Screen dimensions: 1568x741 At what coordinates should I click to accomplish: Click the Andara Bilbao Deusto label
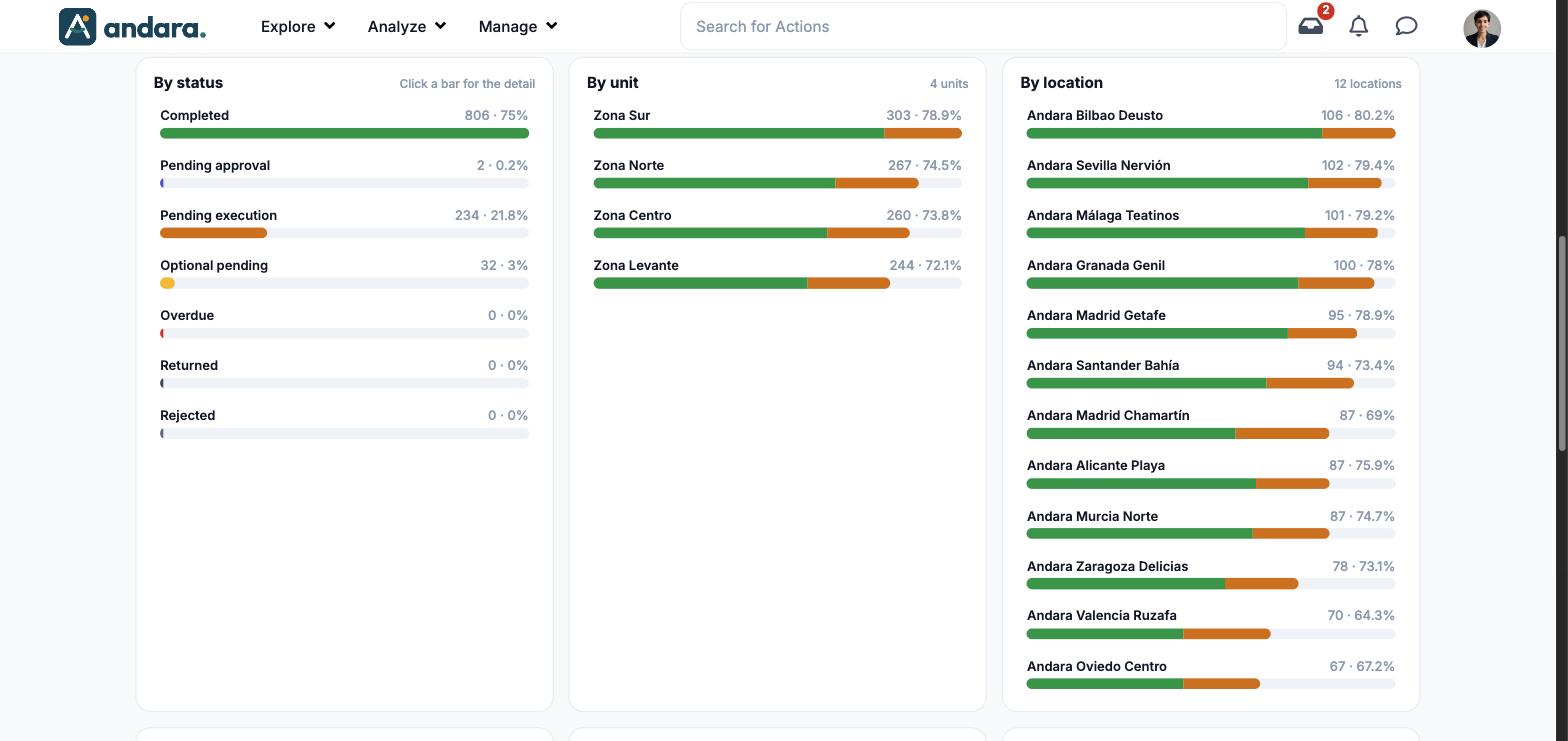click(1095, 115)
